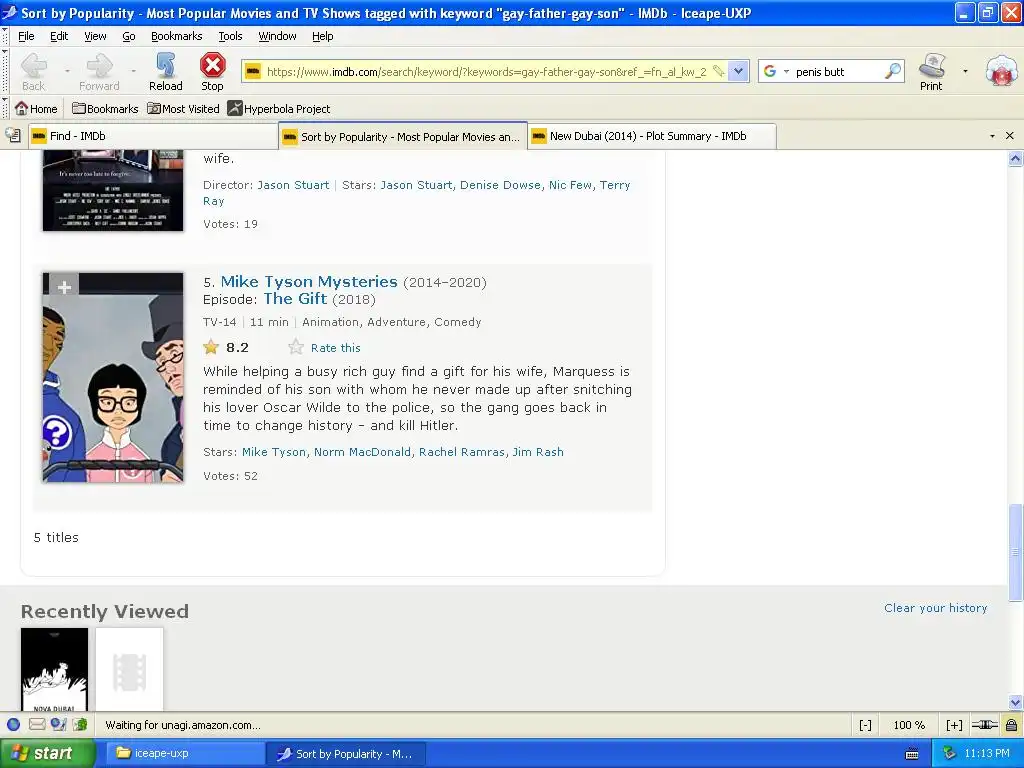Image resolution: width=1024 pixels, height=768 pixels.
Task: Open the Nova Dubai recently viewed thumbnail
Action: tap(54, 669)
